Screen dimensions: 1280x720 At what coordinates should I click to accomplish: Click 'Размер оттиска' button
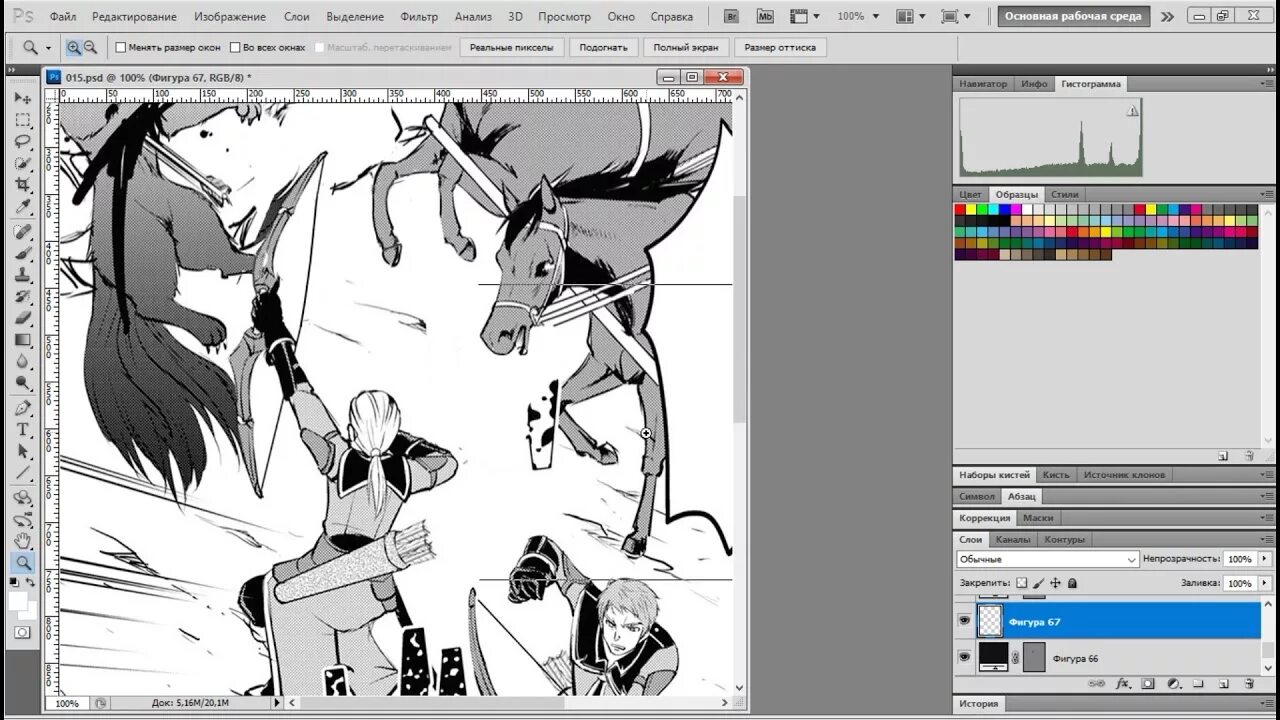point(780,47)
